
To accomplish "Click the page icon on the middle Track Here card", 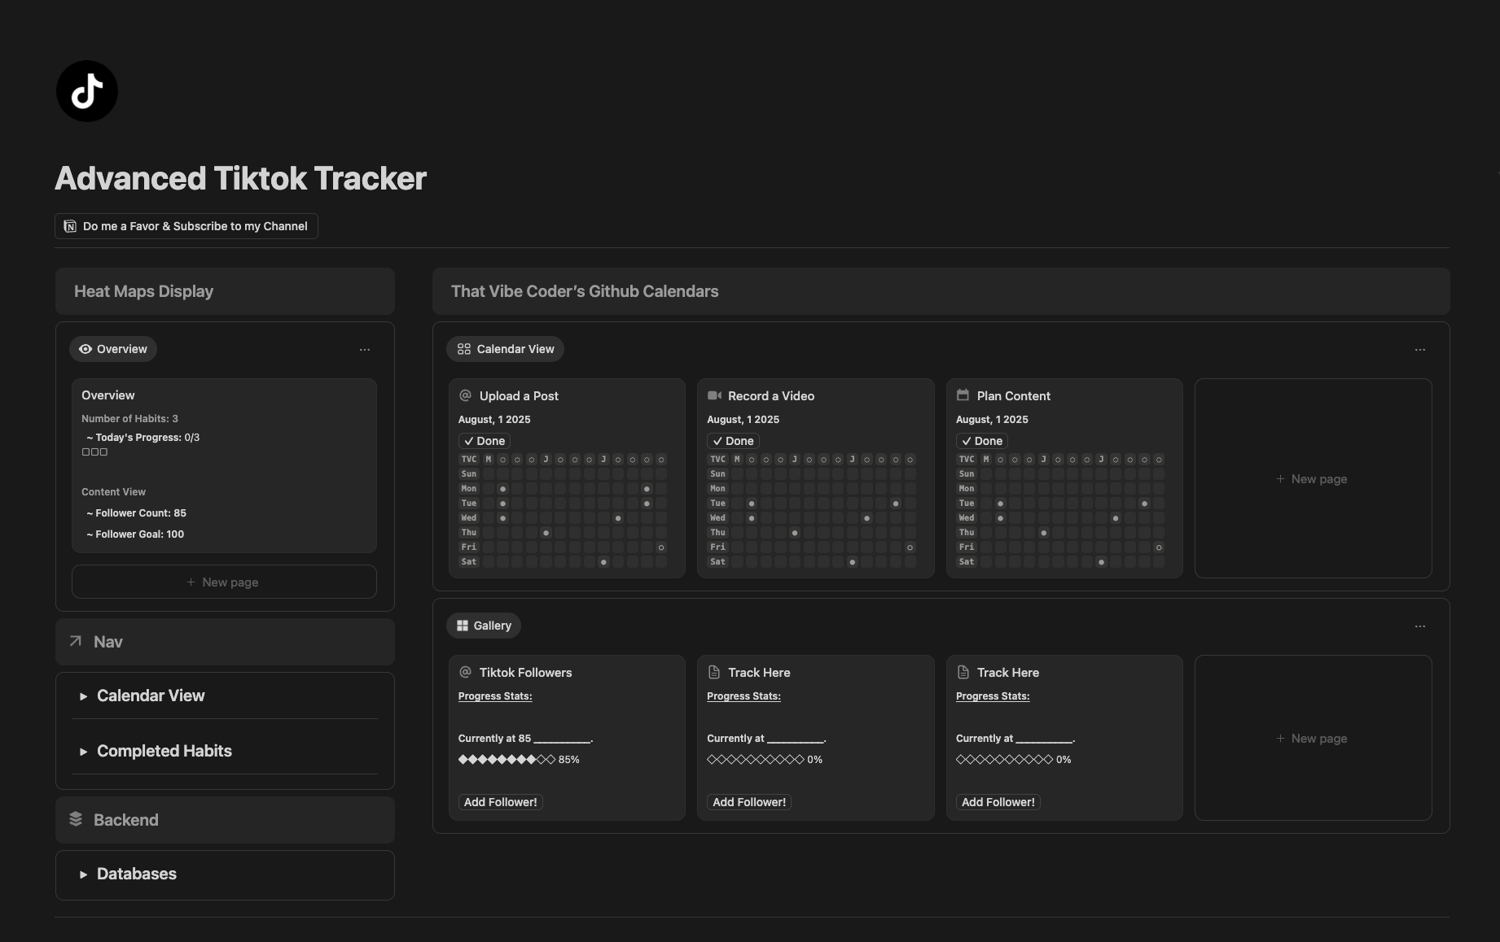I will pyautogui.click(x=714, y=672).
